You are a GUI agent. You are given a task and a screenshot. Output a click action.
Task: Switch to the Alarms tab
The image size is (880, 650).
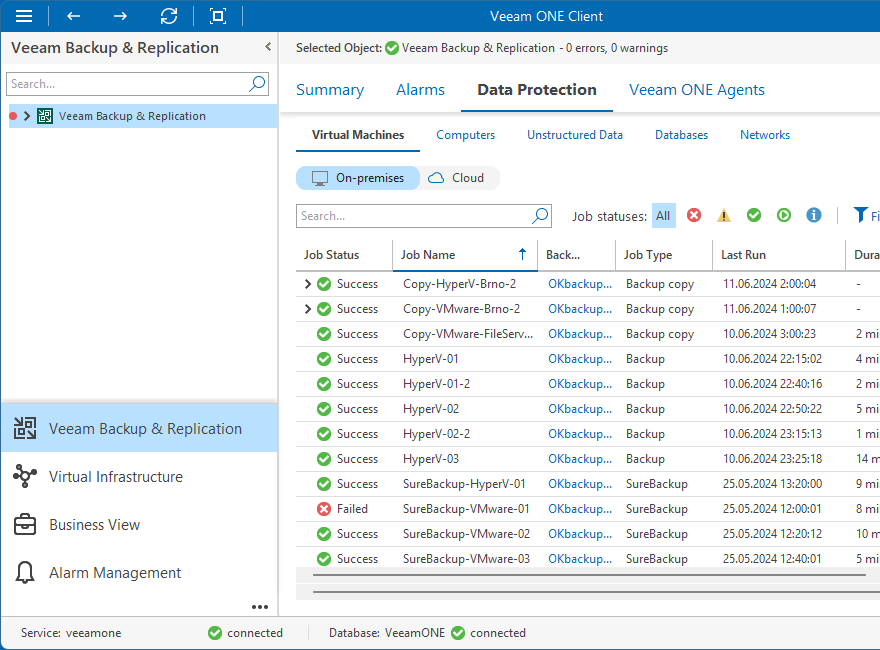pos(420,90)
